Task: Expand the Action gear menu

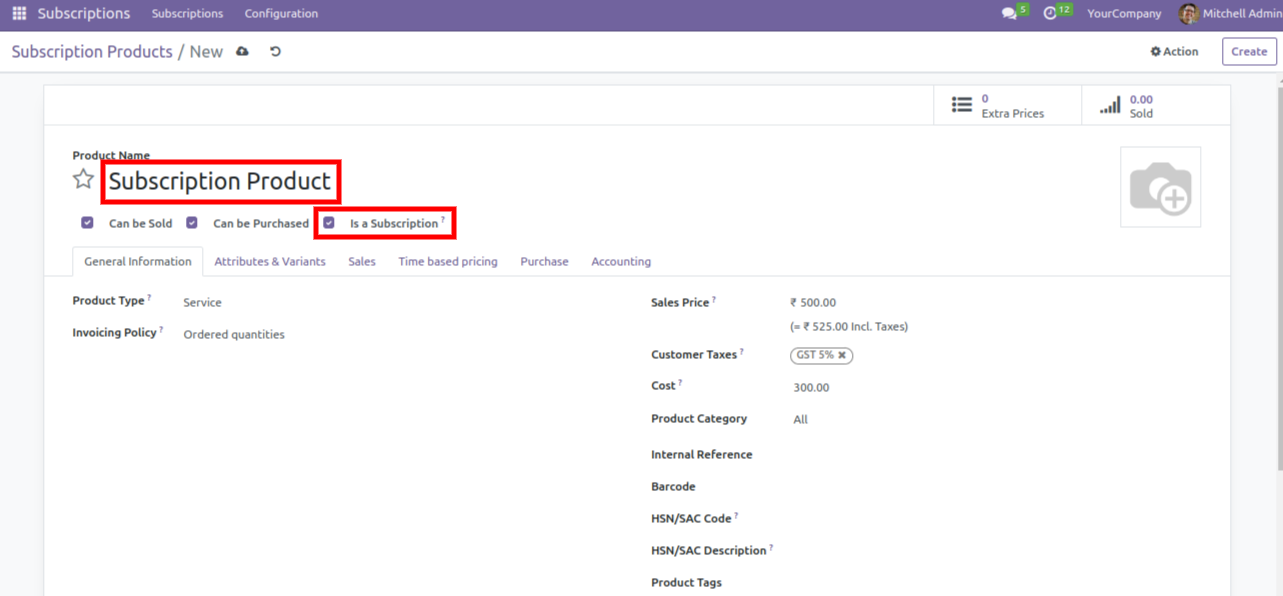Action: 1174,52
